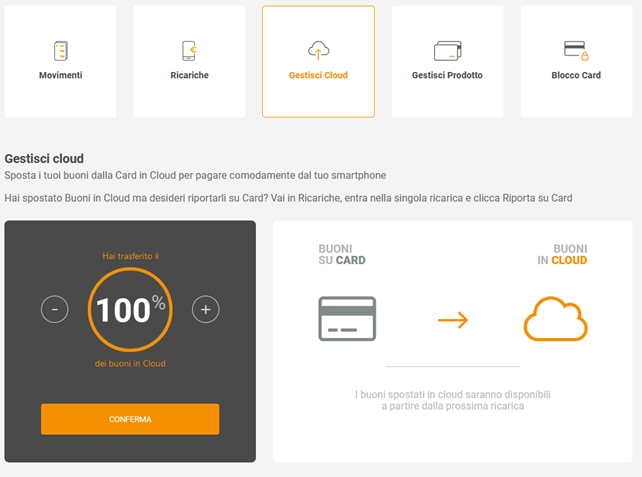Click the 'BUONI IN CLOUD' heading
642x477 pixels.
562,254
